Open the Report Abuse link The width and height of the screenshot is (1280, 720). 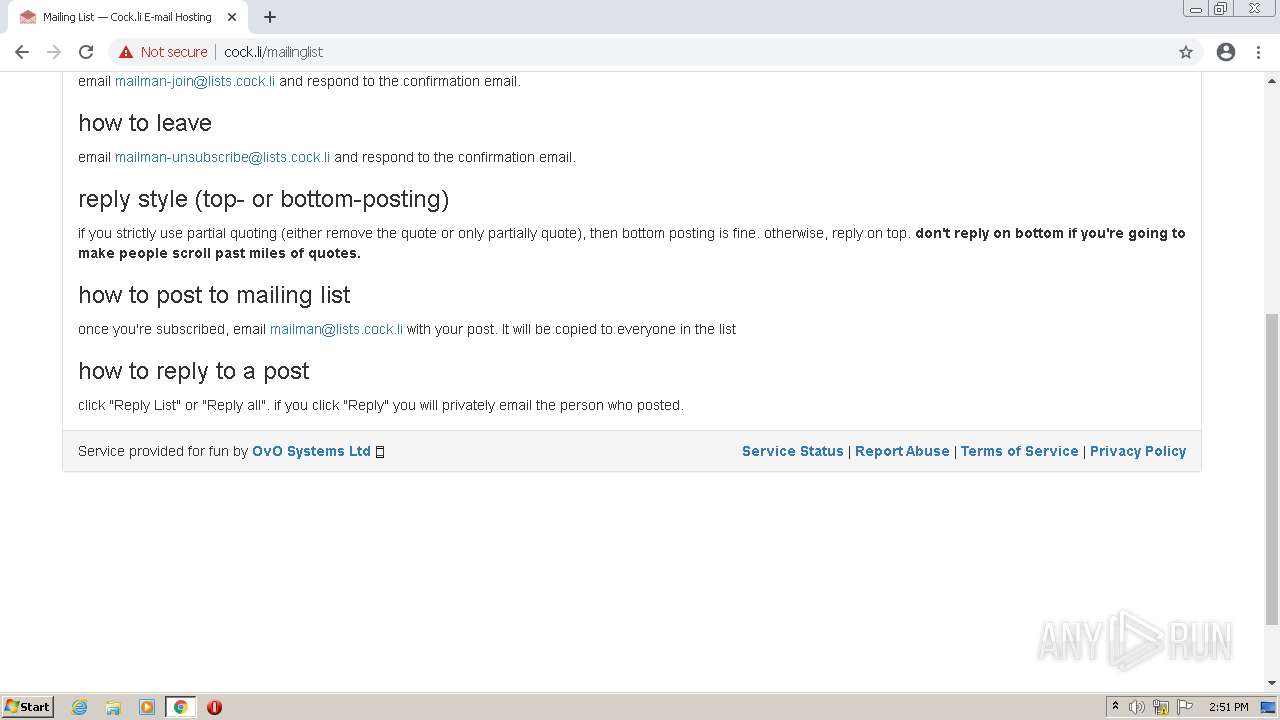click(x=902, y=451)
